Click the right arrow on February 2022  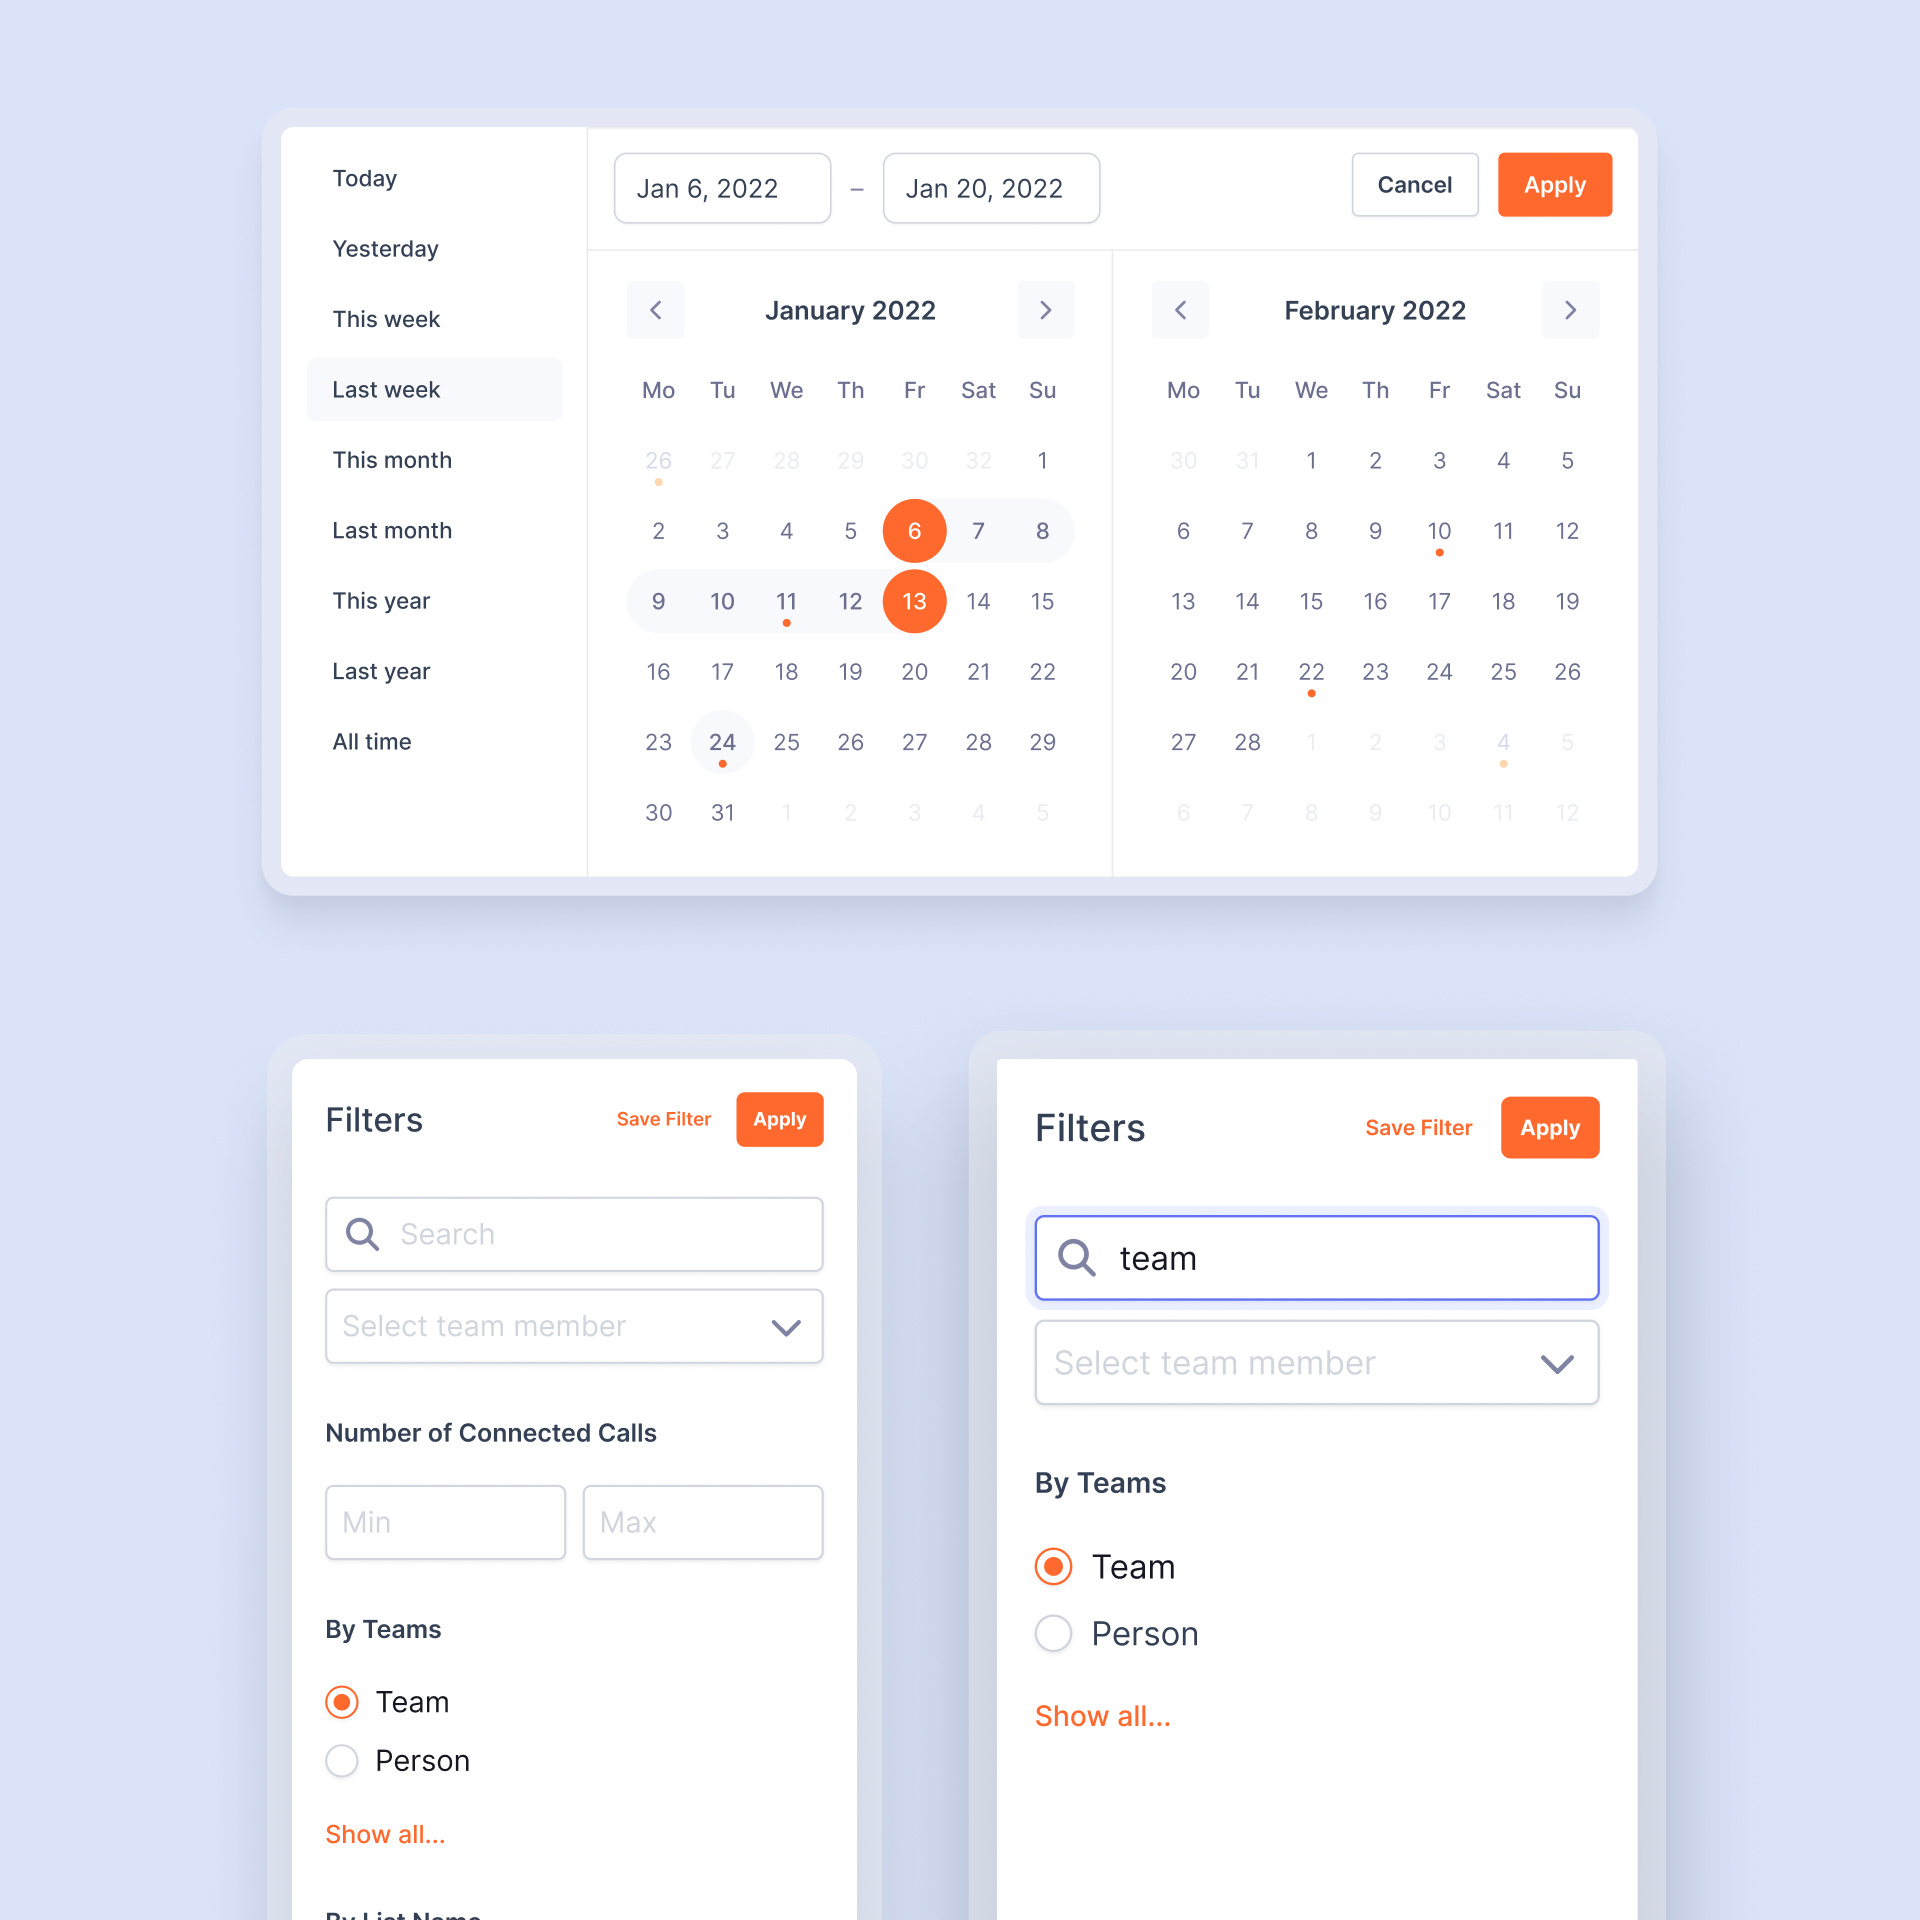pos(1570,311)
